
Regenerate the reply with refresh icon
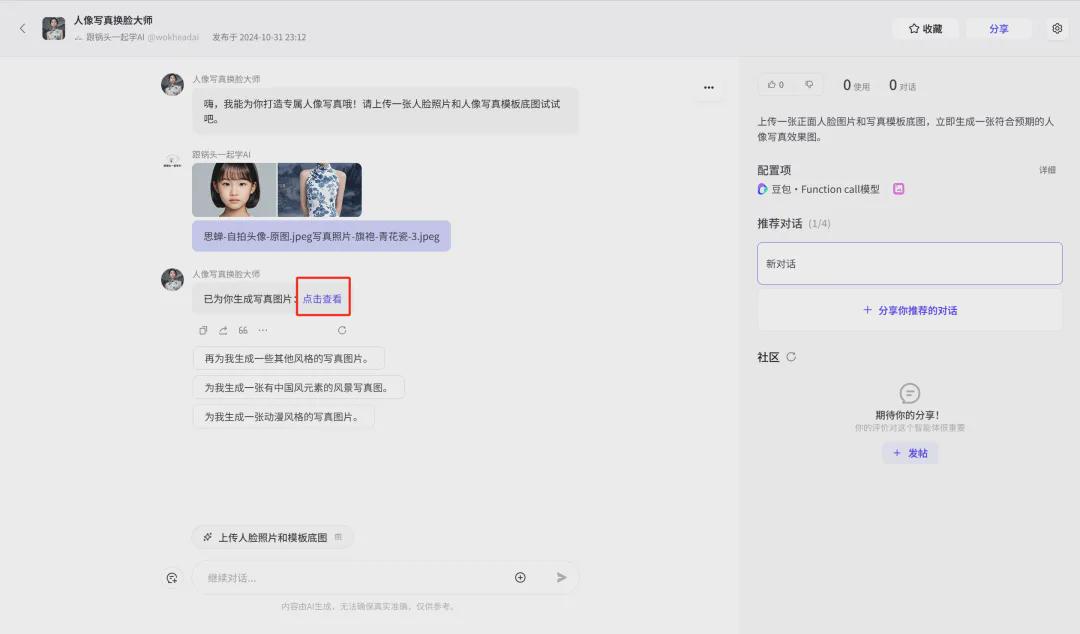tap(342, 330)
